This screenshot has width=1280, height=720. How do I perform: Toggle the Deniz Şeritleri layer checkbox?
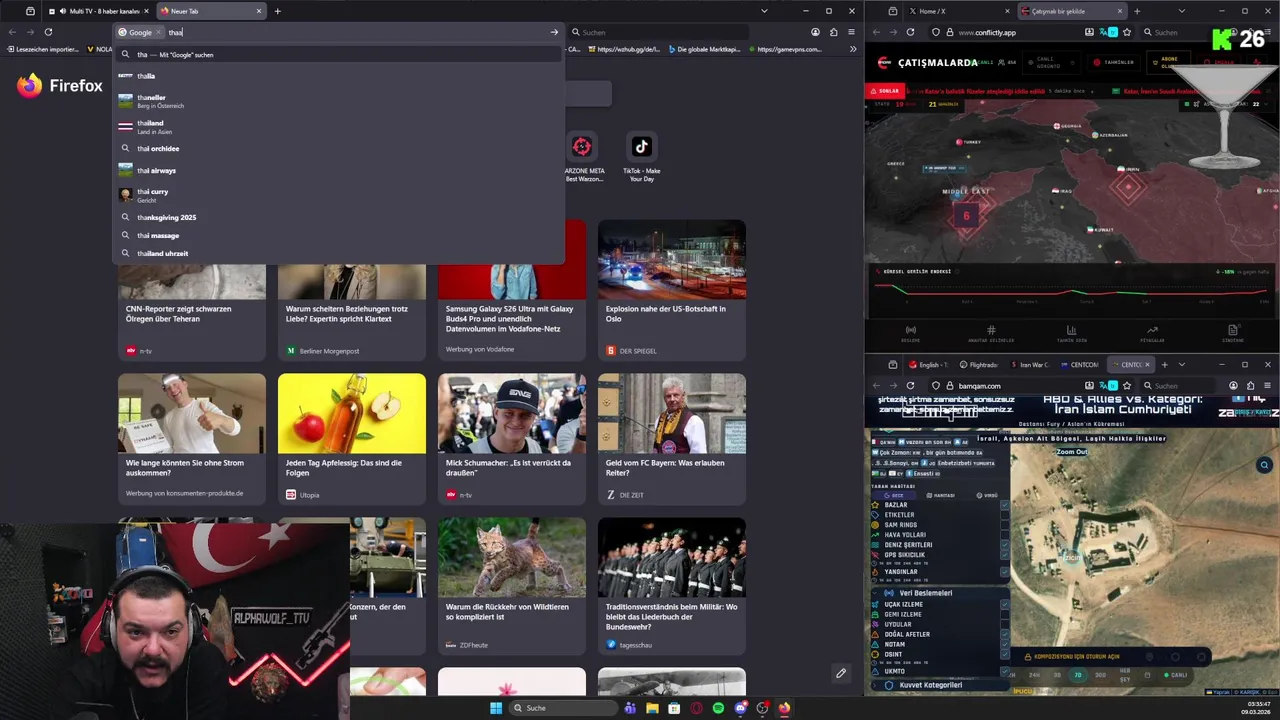pos(1005,545)
